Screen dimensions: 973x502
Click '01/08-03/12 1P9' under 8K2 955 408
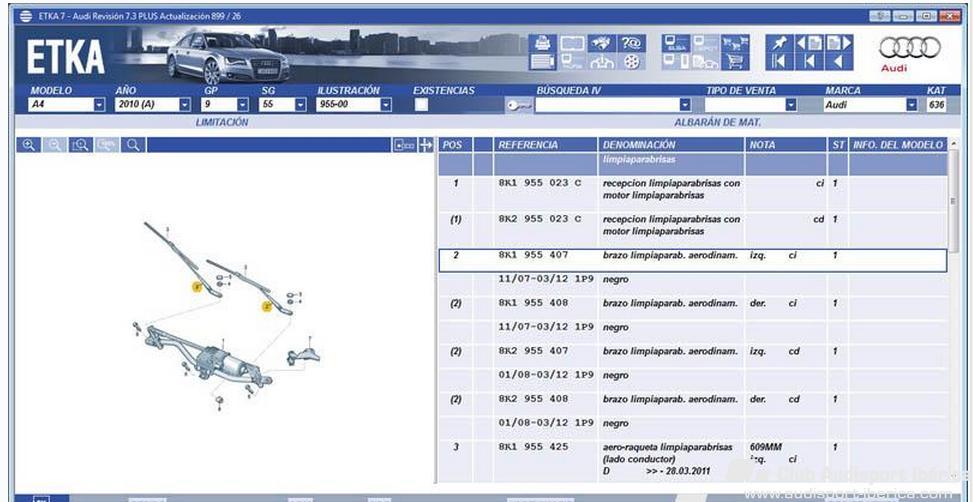tap(546, 423)
